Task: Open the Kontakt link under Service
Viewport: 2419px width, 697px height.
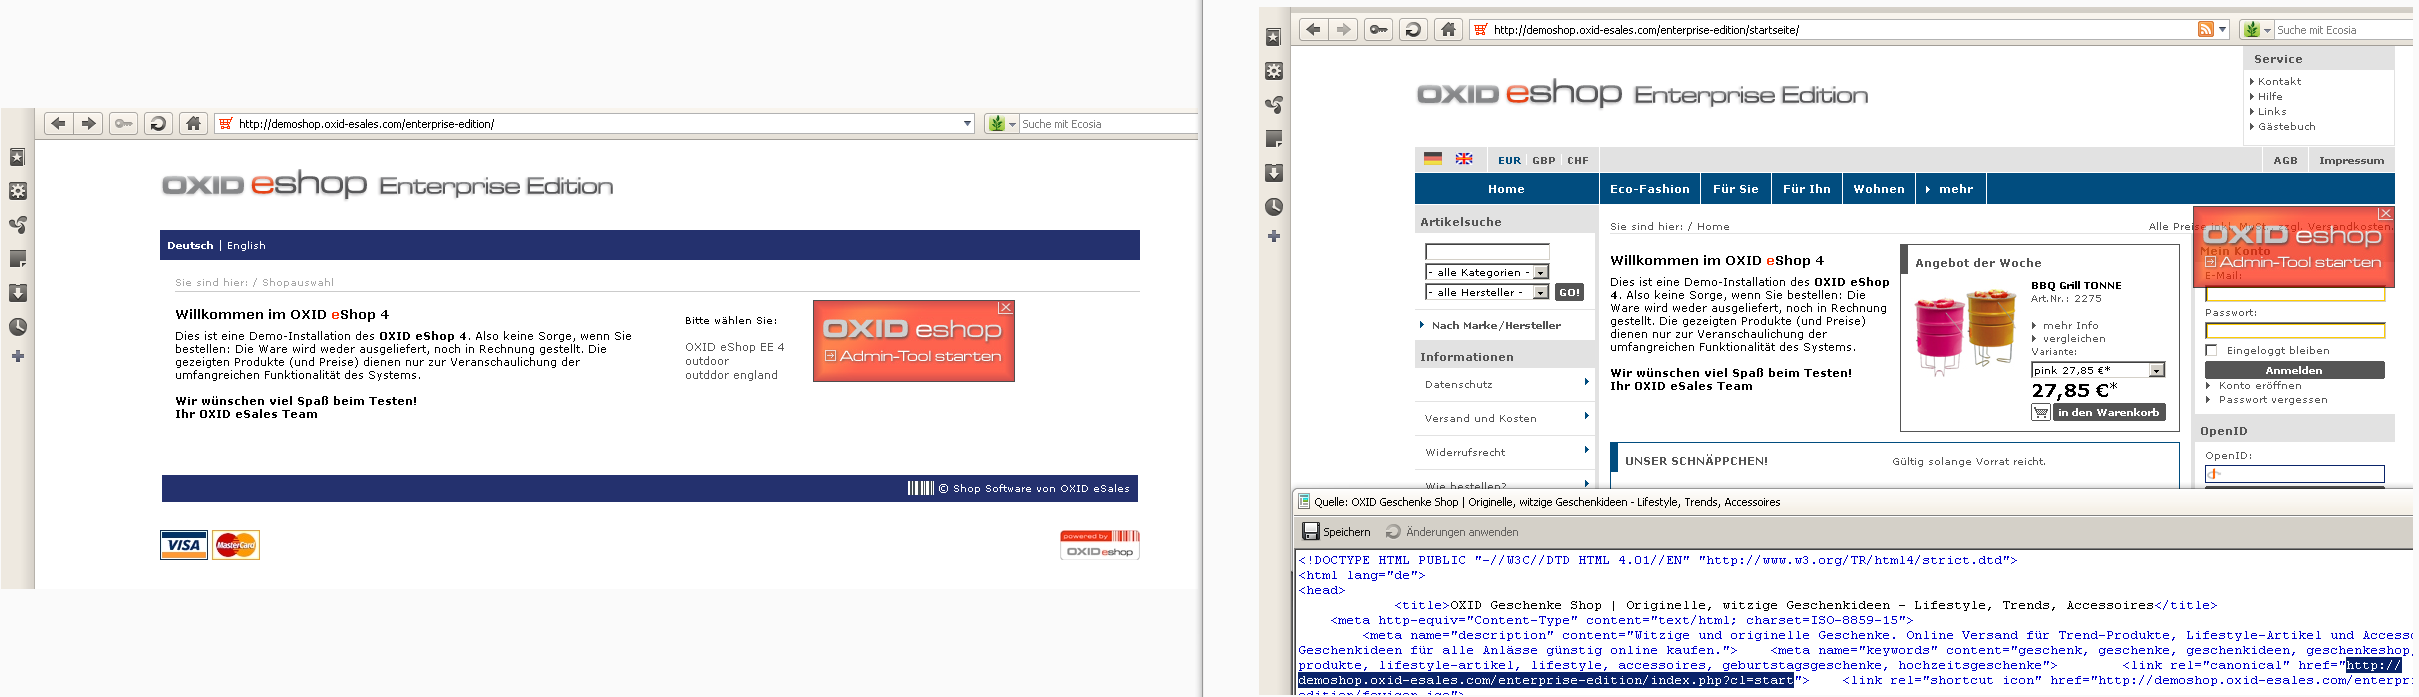Action: (x=2279, y=82)
